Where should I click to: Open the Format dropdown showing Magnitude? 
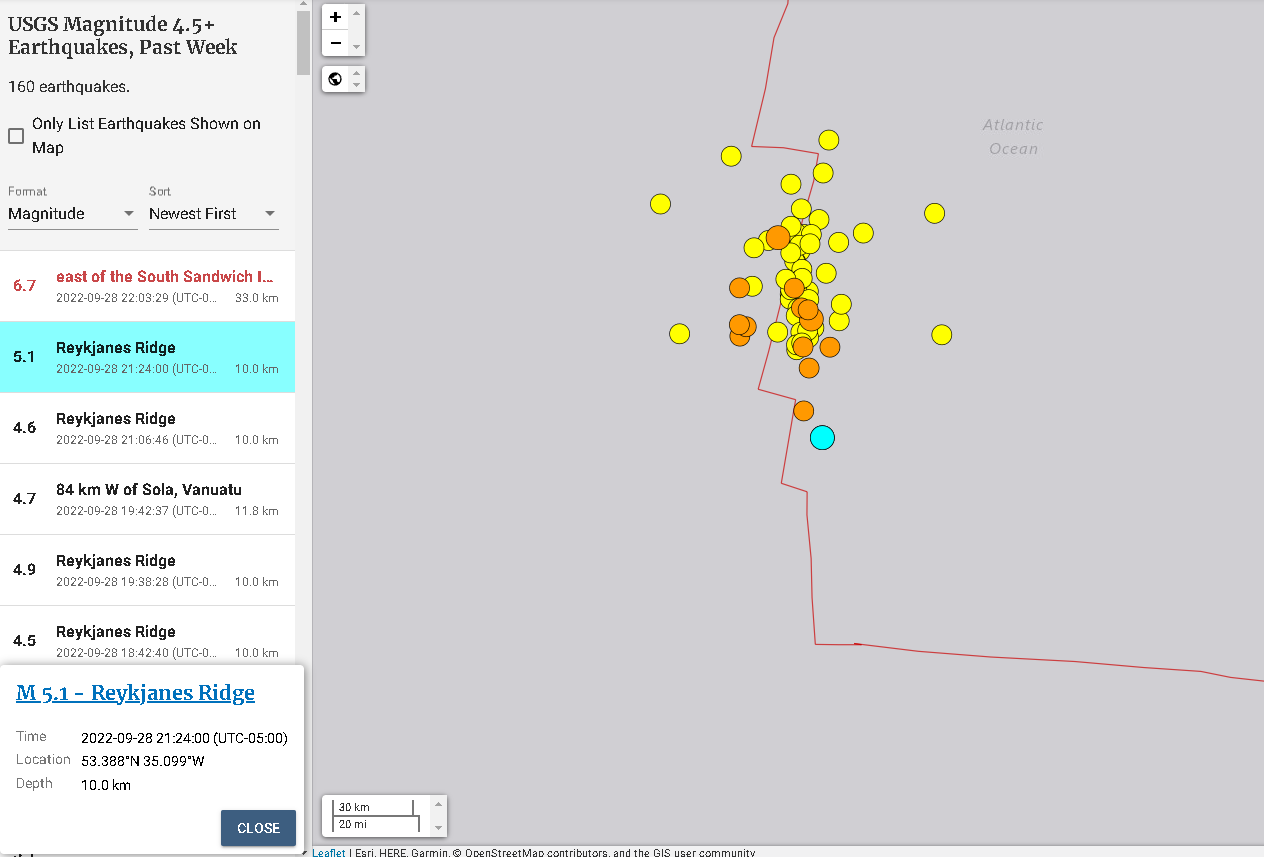72,214
